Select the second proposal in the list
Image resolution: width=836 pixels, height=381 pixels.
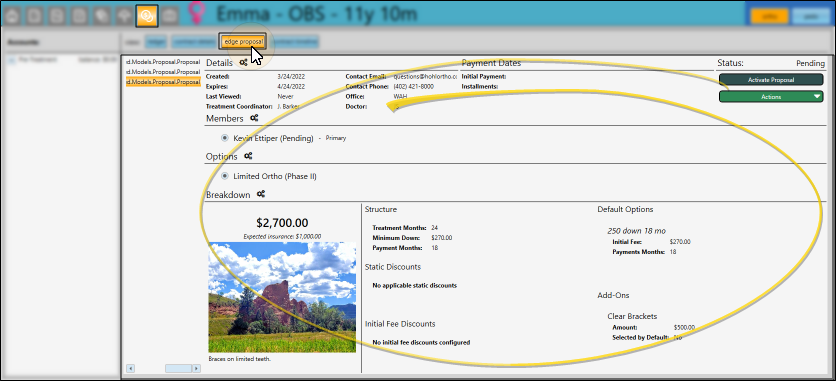click(x=163, y=72)
